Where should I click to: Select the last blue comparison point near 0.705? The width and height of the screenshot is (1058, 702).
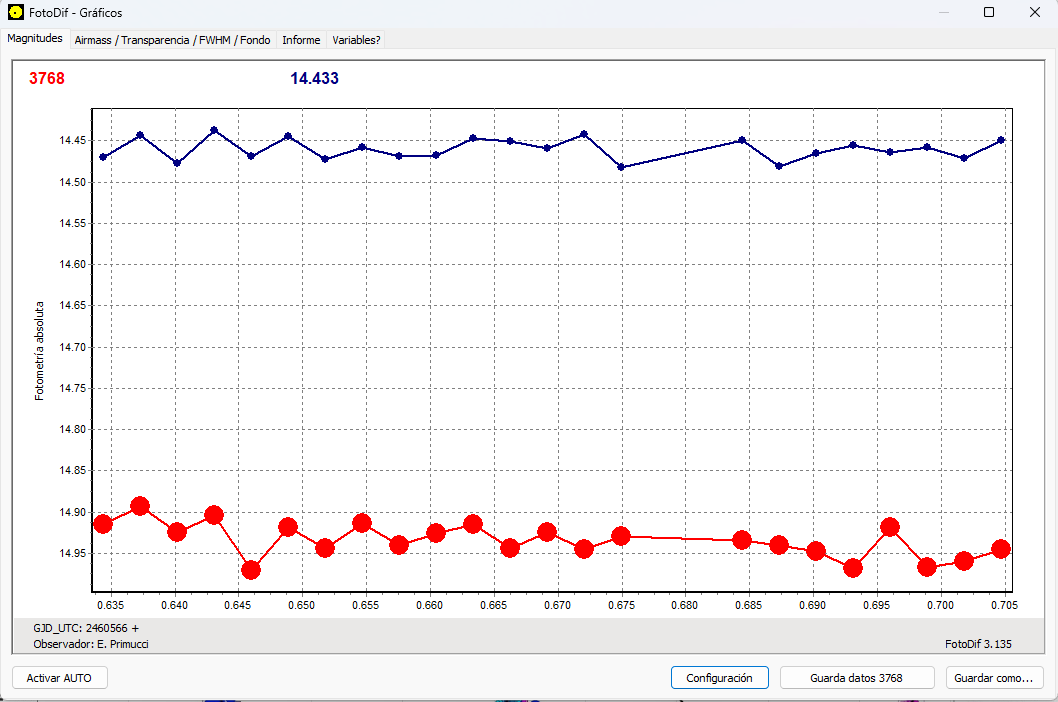1002,141
